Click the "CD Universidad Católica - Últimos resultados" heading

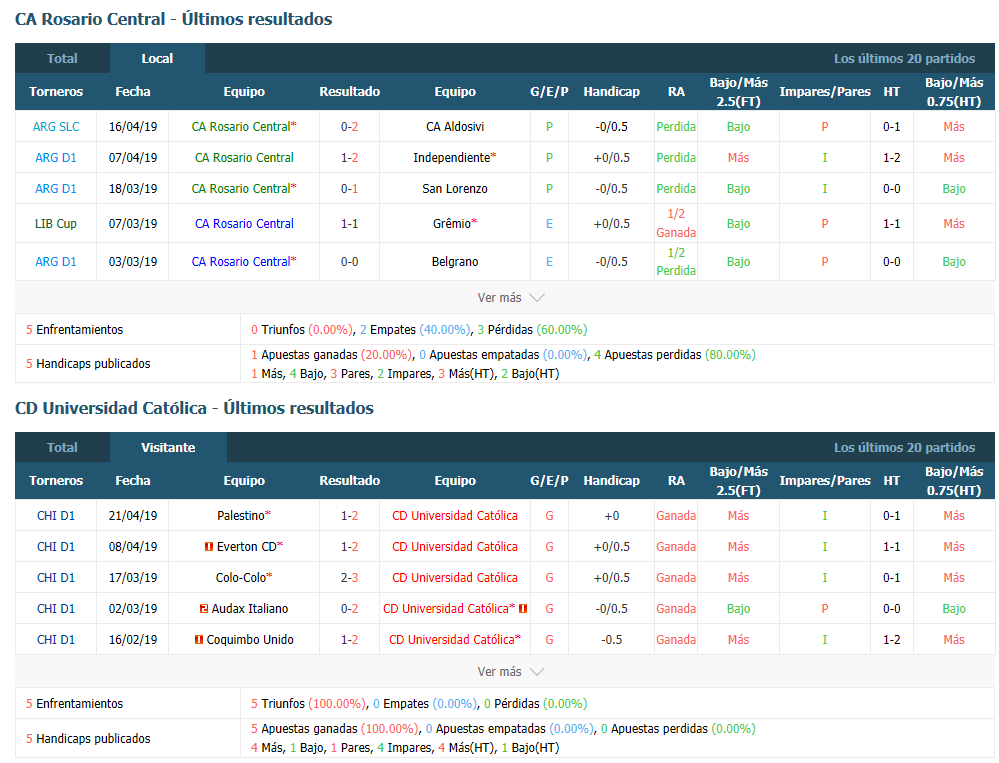[194, 408]
